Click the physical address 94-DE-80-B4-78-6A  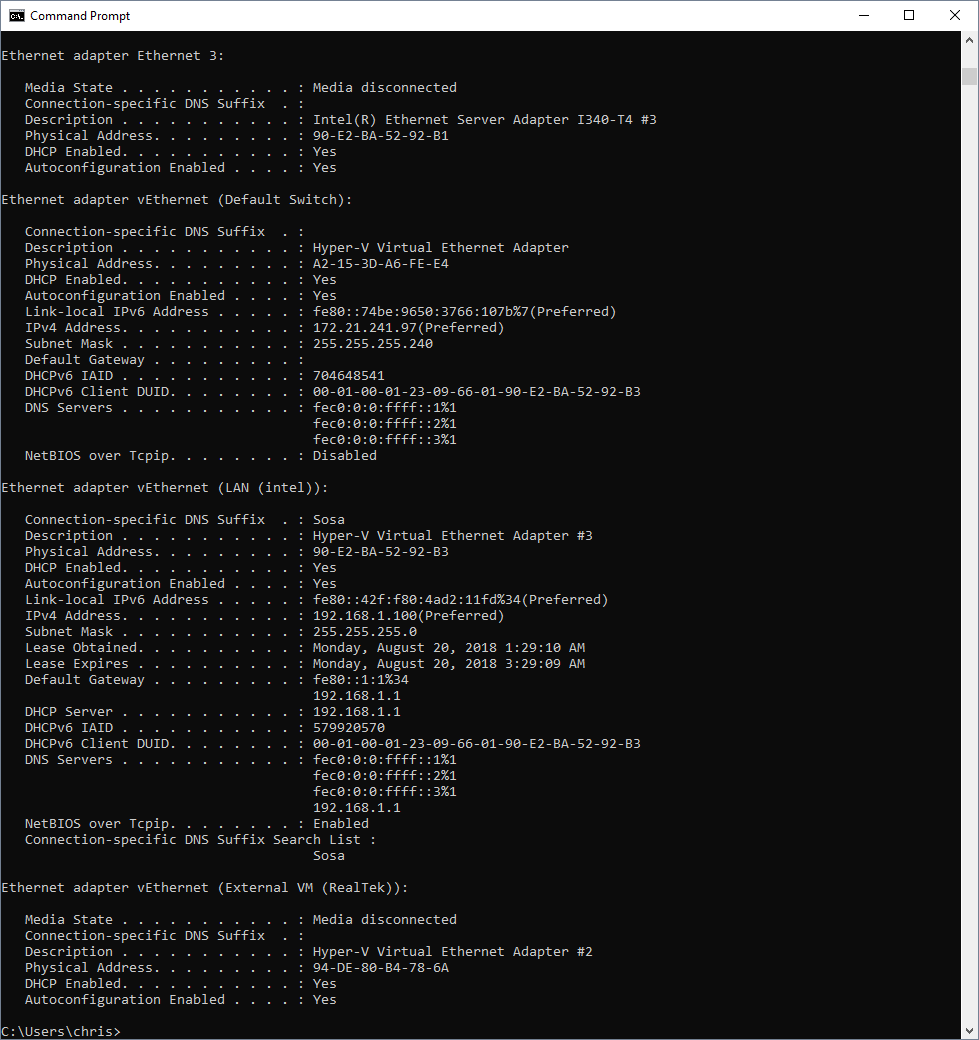click(380, 968)
